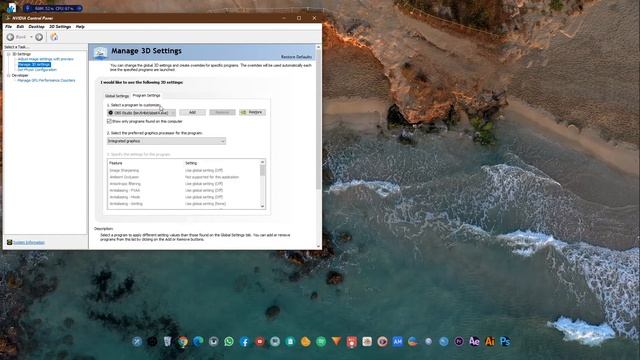Click the Forward navigation arrow button
The image size is (640, 360).
coord(39,37)
